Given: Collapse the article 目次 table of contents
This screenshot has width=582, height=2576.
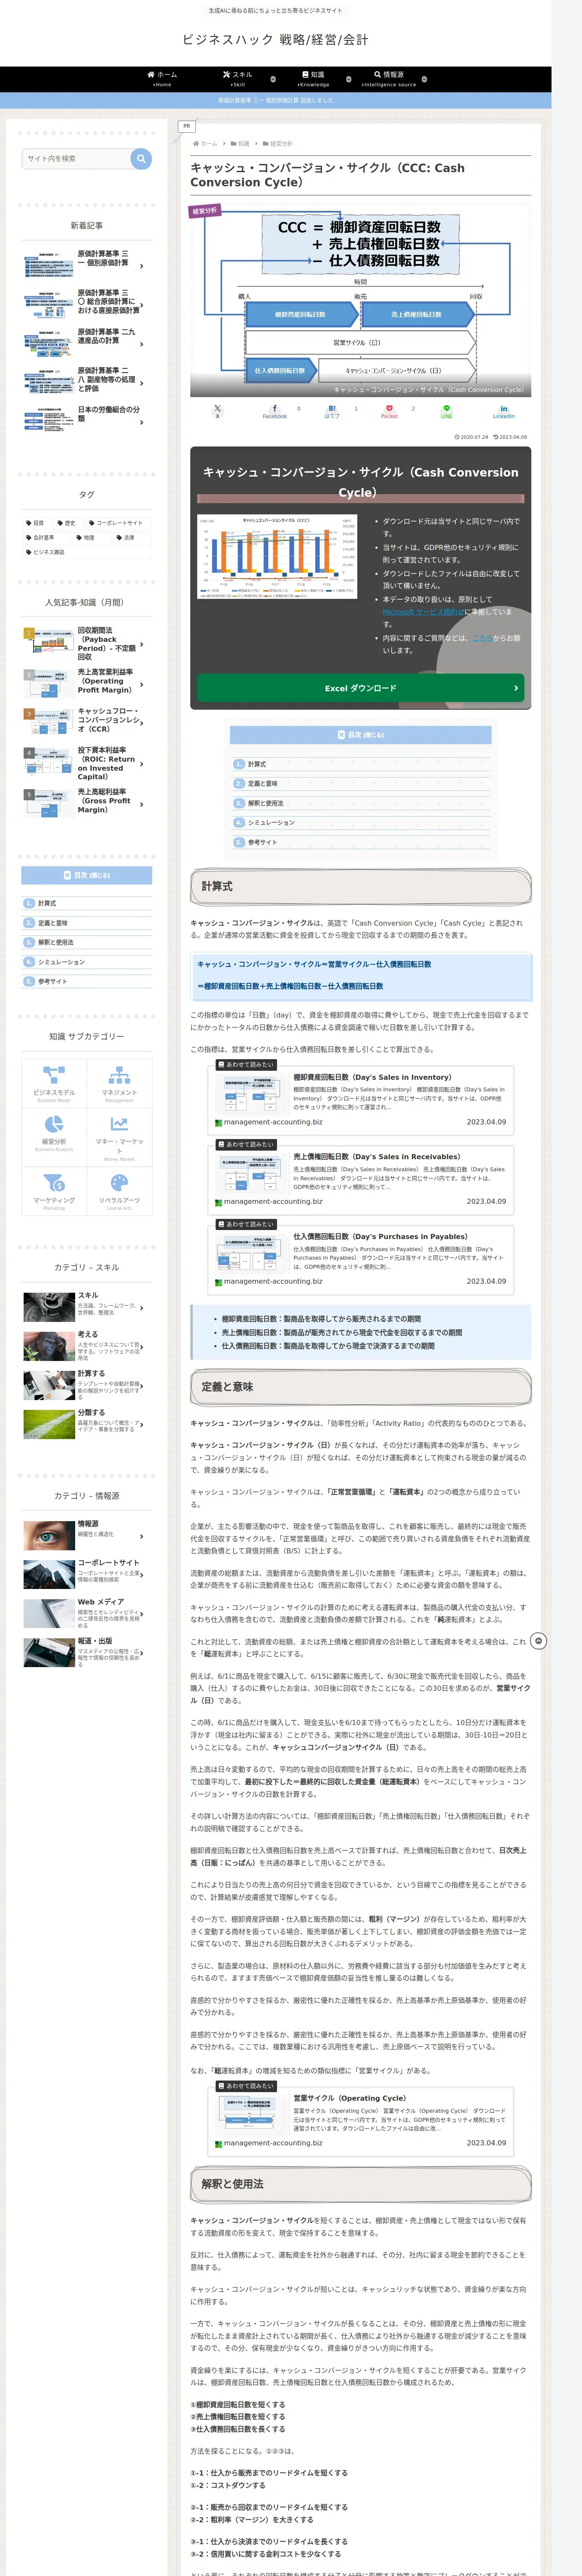Looking at the screenshot, I should click(x=360, y=734).
